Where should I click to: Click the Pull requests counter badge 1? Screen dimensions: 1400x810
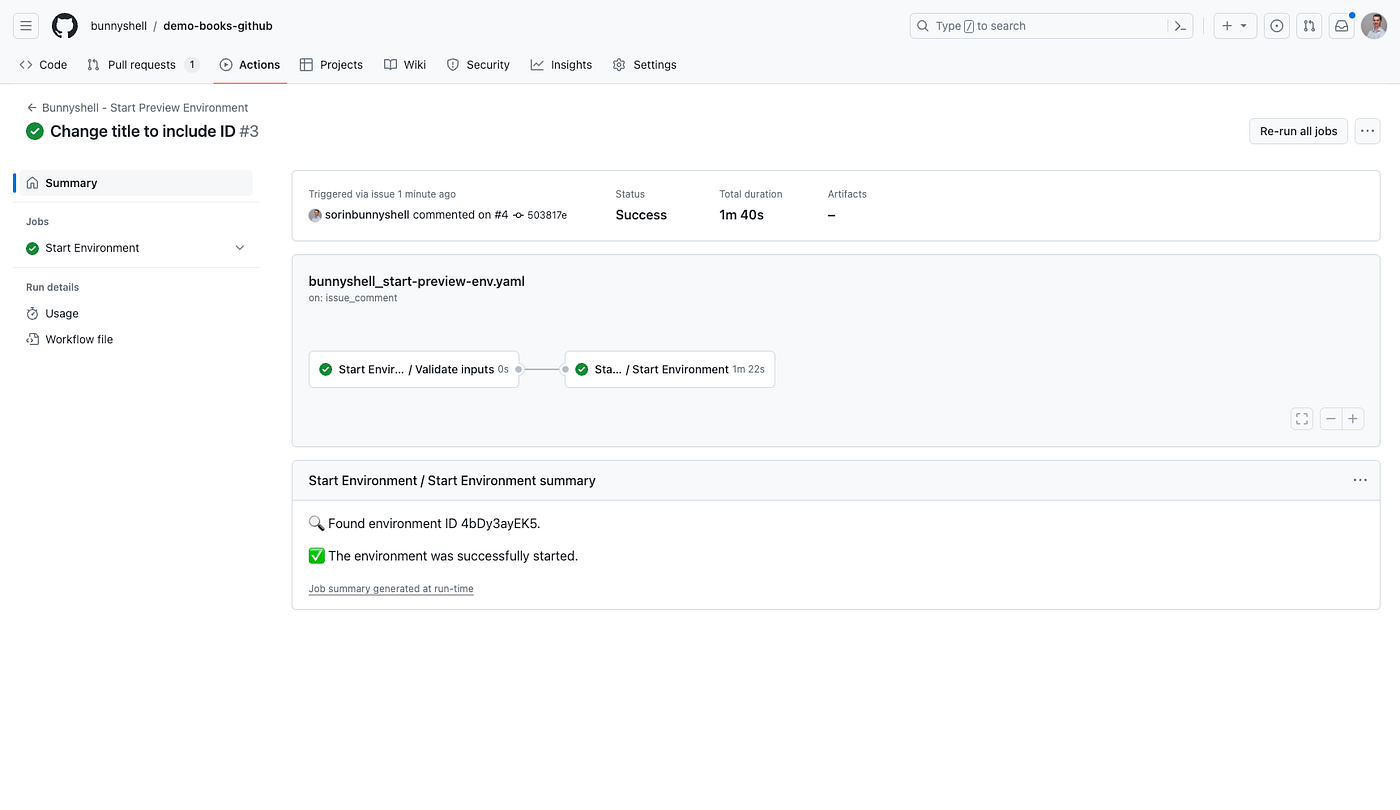pos(192,65)
